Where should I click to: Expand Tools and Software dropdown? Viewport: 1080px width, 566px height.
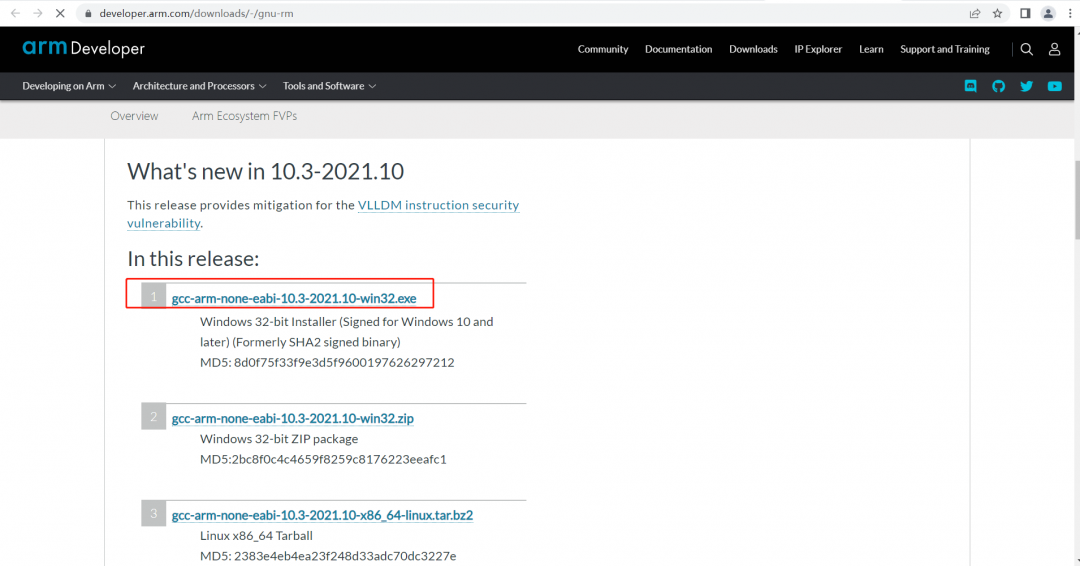pos(329,86)
